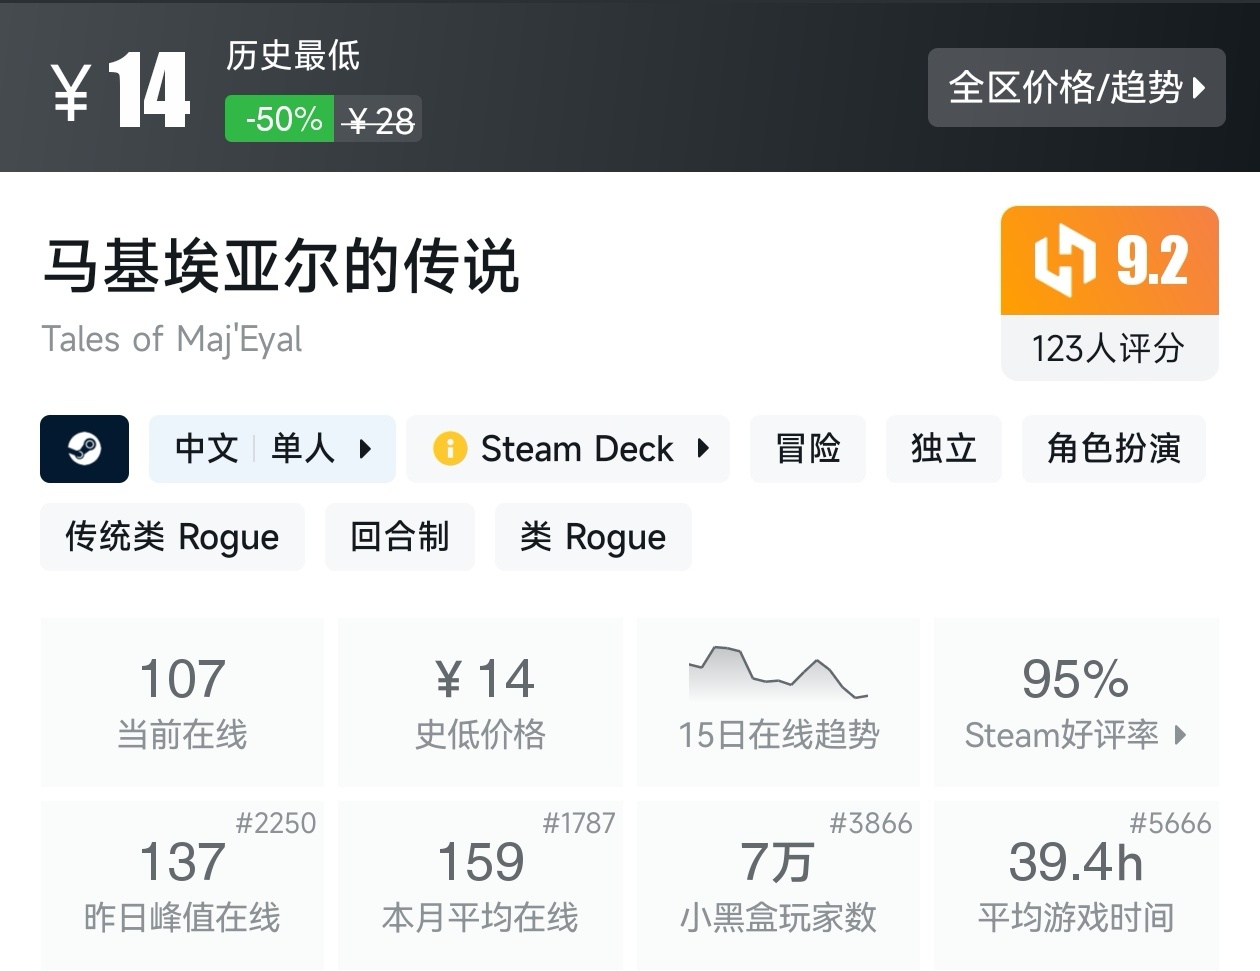Screen dimensions: 1260x971
Task: Open the 15日在线趋势 chart
Action: click(x=778, y=701)
